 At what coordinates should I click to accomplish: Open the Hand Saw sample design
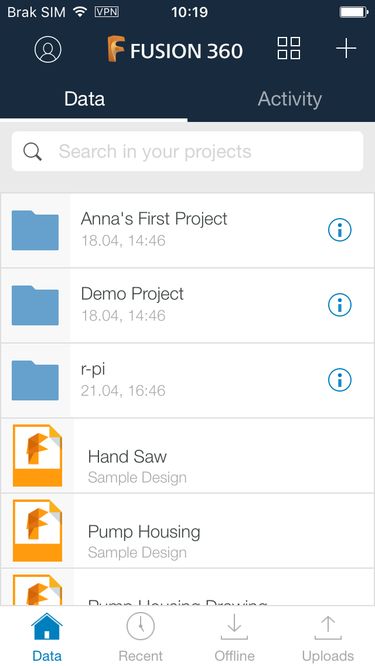[x=187, y=456]
